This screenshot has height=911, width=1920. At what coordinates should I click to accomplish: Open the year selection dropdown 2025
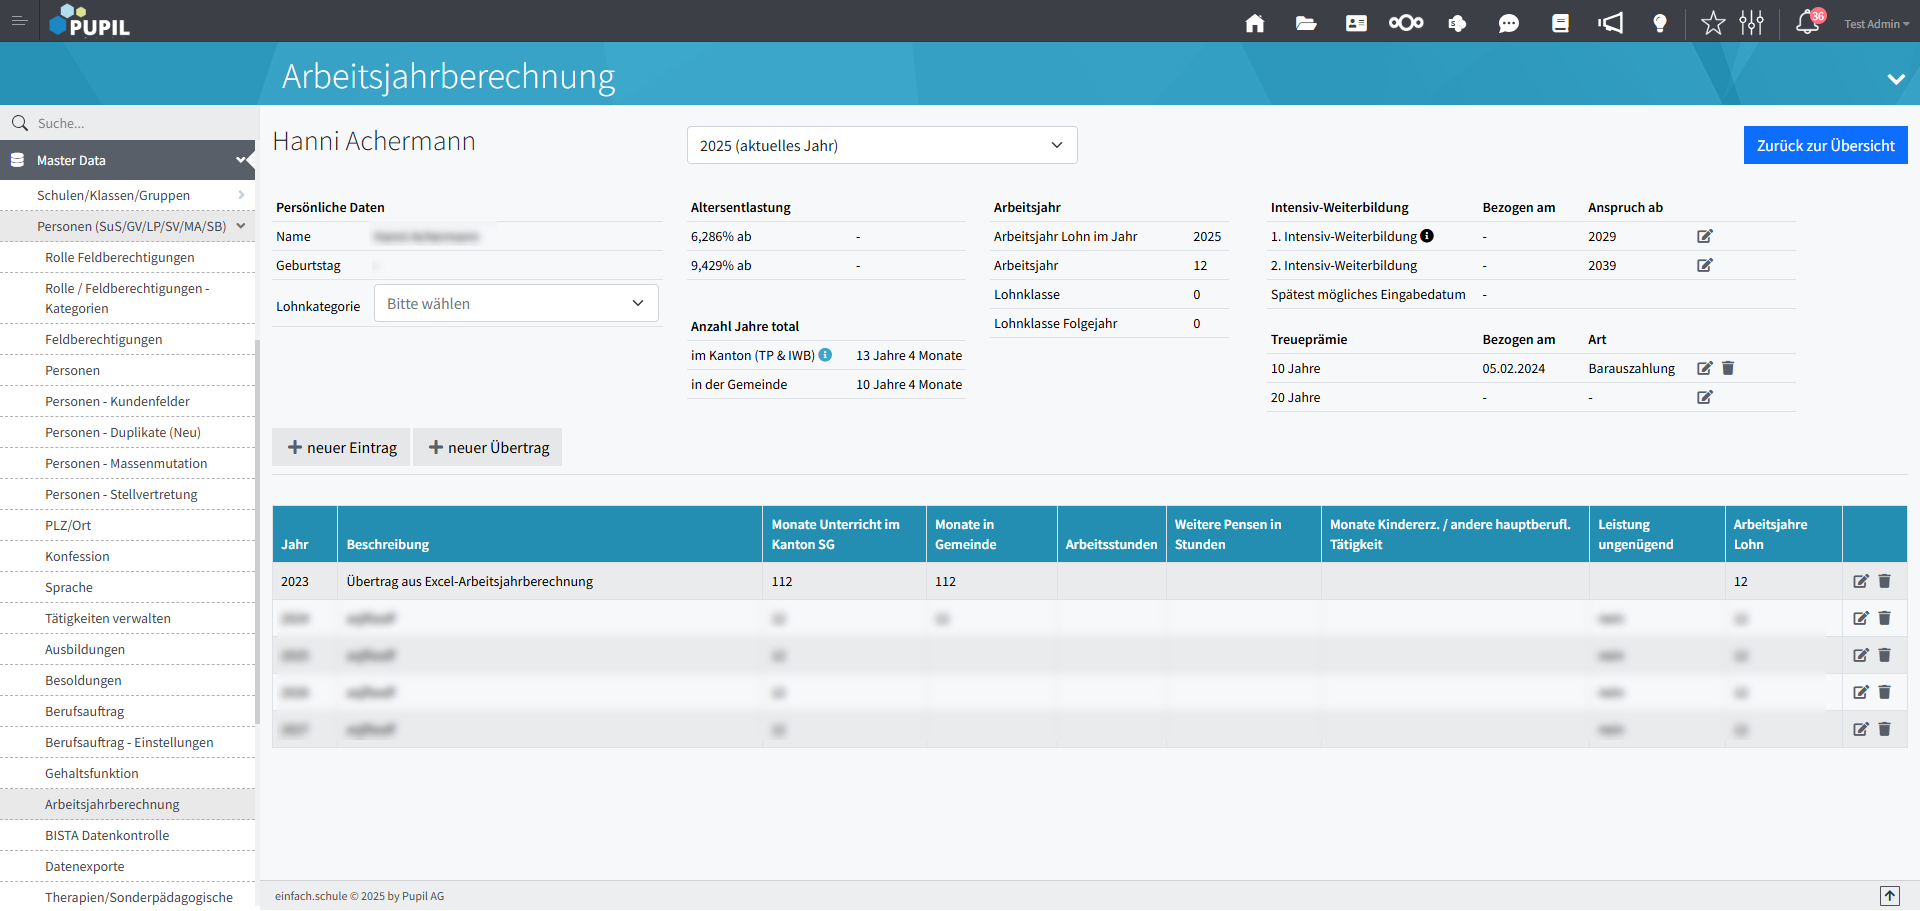click(881, 146)
